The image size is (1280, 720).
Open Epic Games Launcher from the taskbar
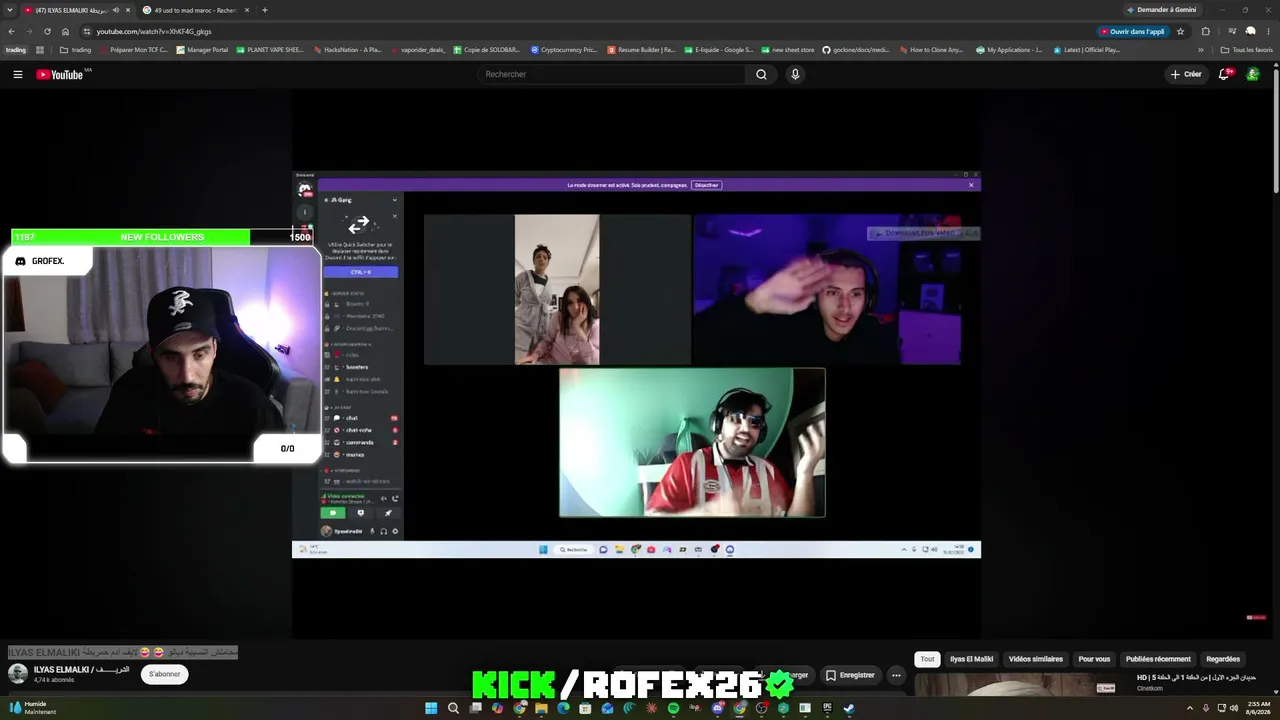(x=827, y=708)
